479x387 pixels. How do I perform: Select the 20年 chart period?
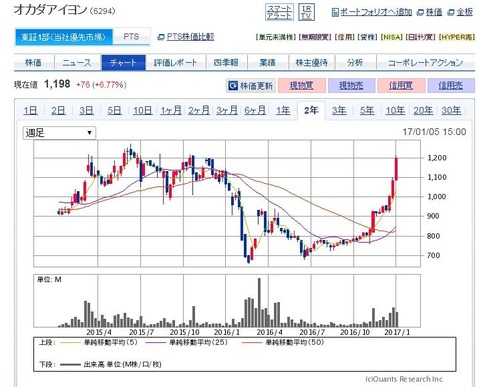tap(423, 110)
